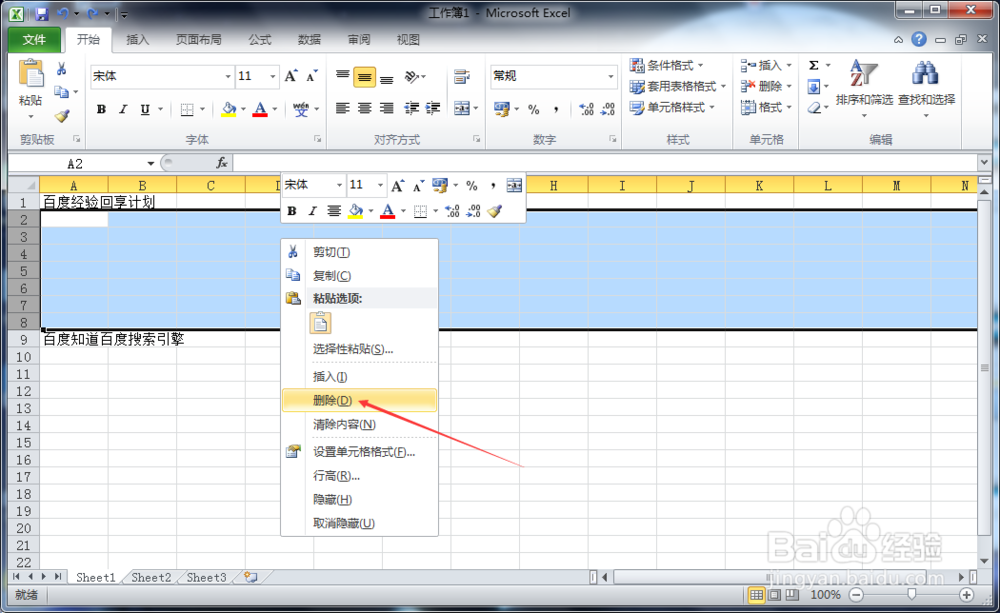
Task: Choose 行高(R)... in the context menu
Action: (359, 476)
